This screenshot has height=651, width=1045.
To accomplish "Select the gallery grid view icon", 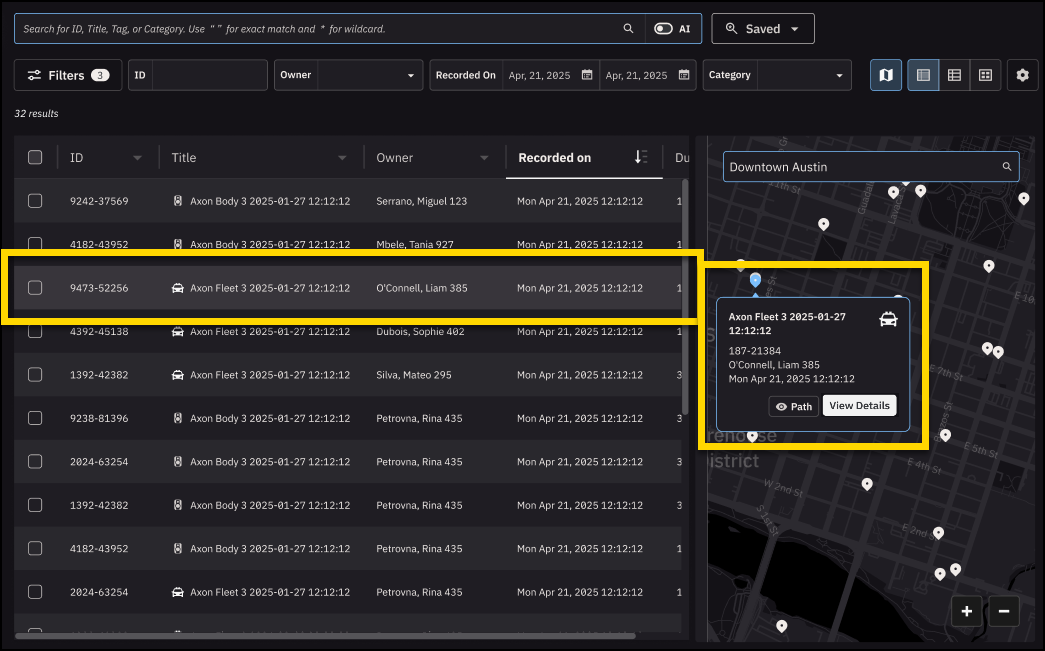I will (x=985, y=75).
